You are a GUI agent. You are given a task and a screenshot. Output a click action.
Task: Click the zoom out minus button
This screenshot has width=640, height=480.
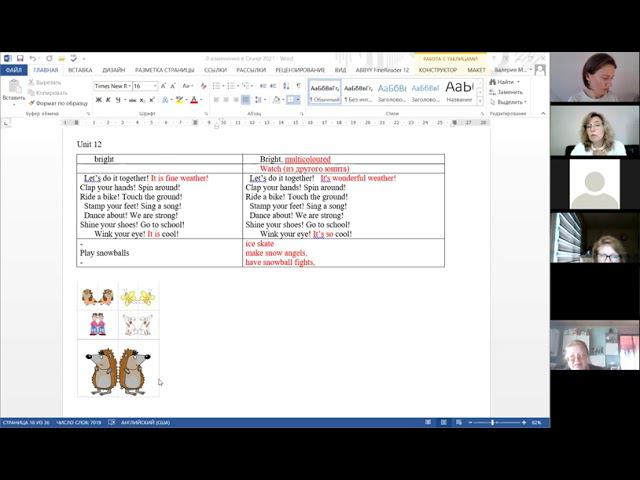(470, 422)
